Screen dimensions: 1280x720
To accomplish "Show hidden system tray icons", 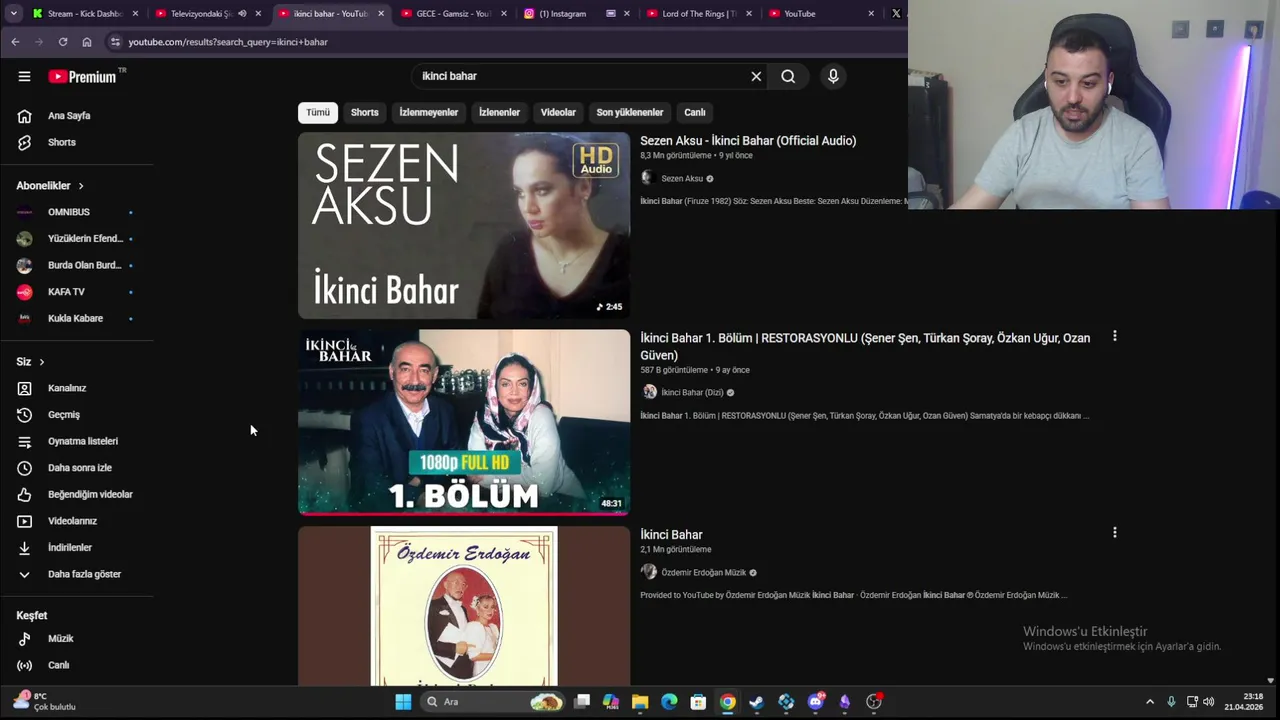I will click(x=1150, y=702).
